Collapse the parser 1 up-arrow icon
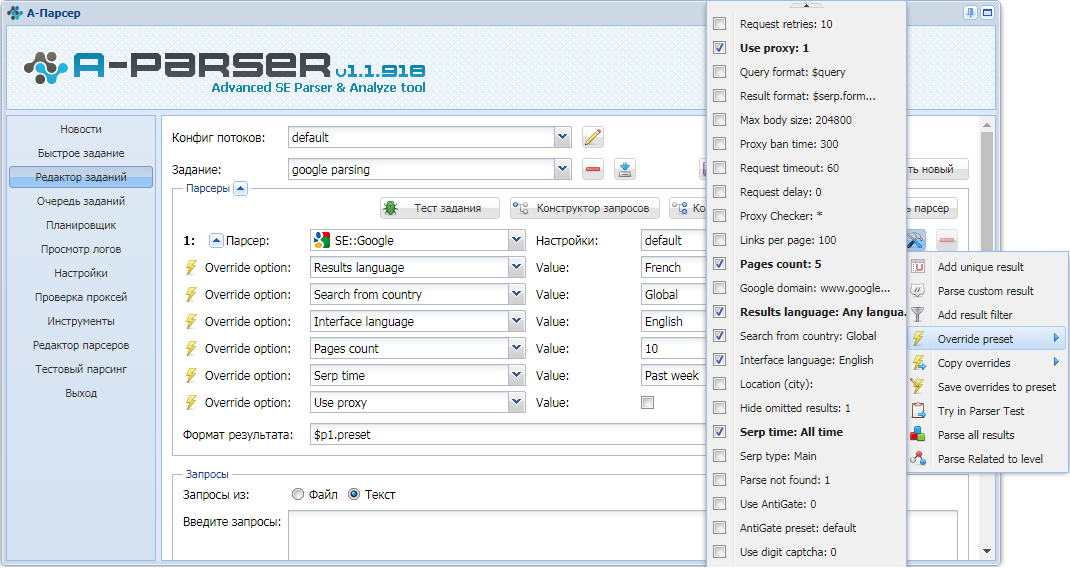 pos(216,240)
